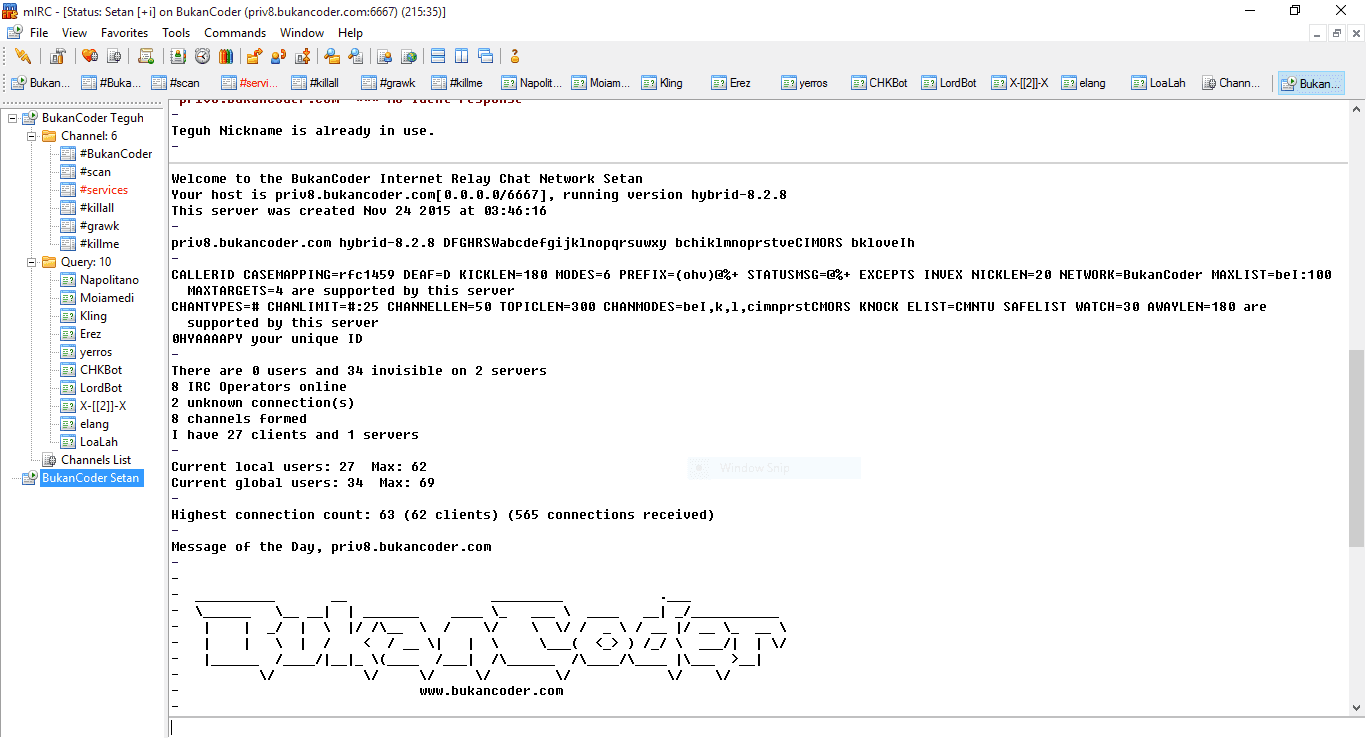
Task: Collapse the Query: 10 folder in the tree
Action: [31, 262]
